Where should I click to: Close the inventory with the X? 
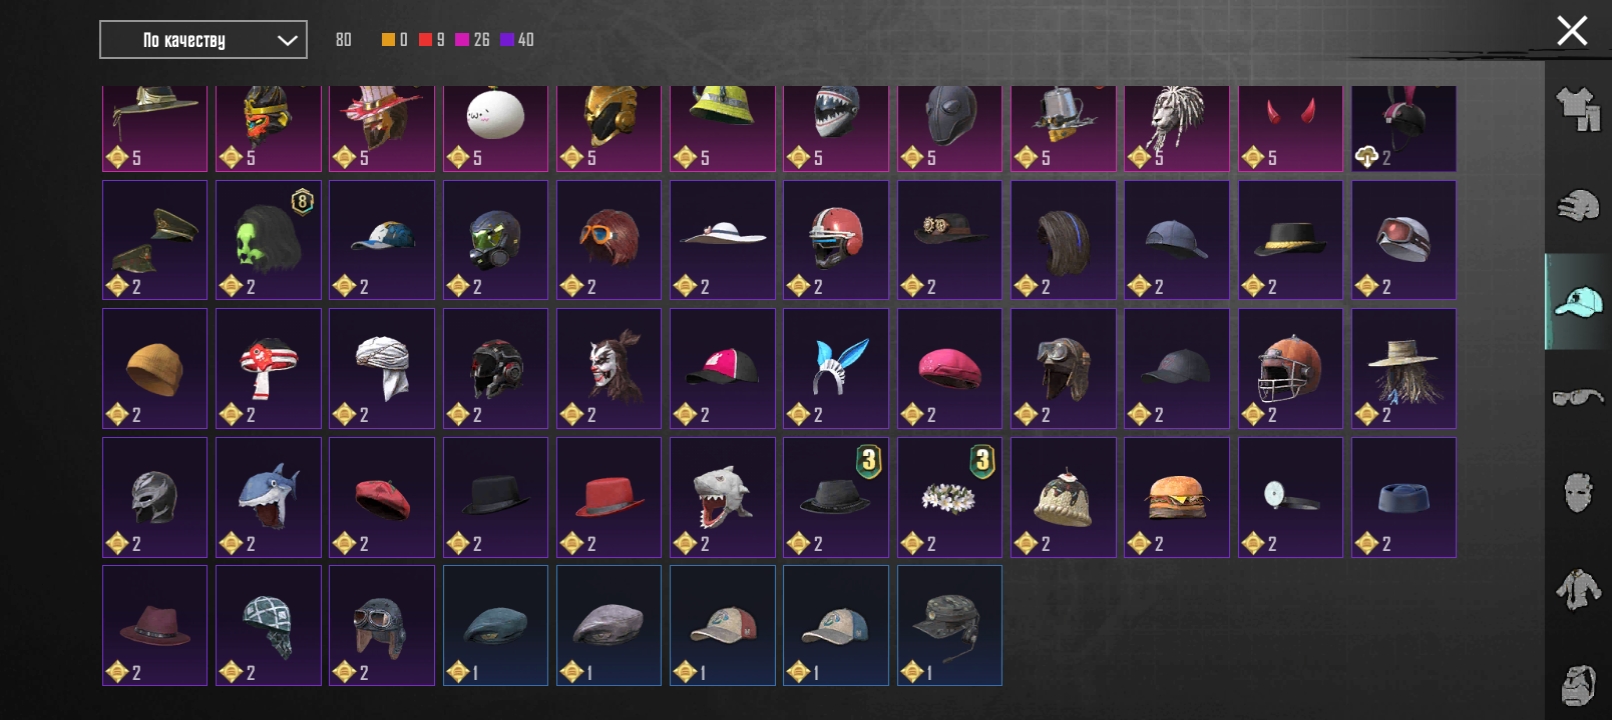pyautogui.click(x=1572, y=31)
